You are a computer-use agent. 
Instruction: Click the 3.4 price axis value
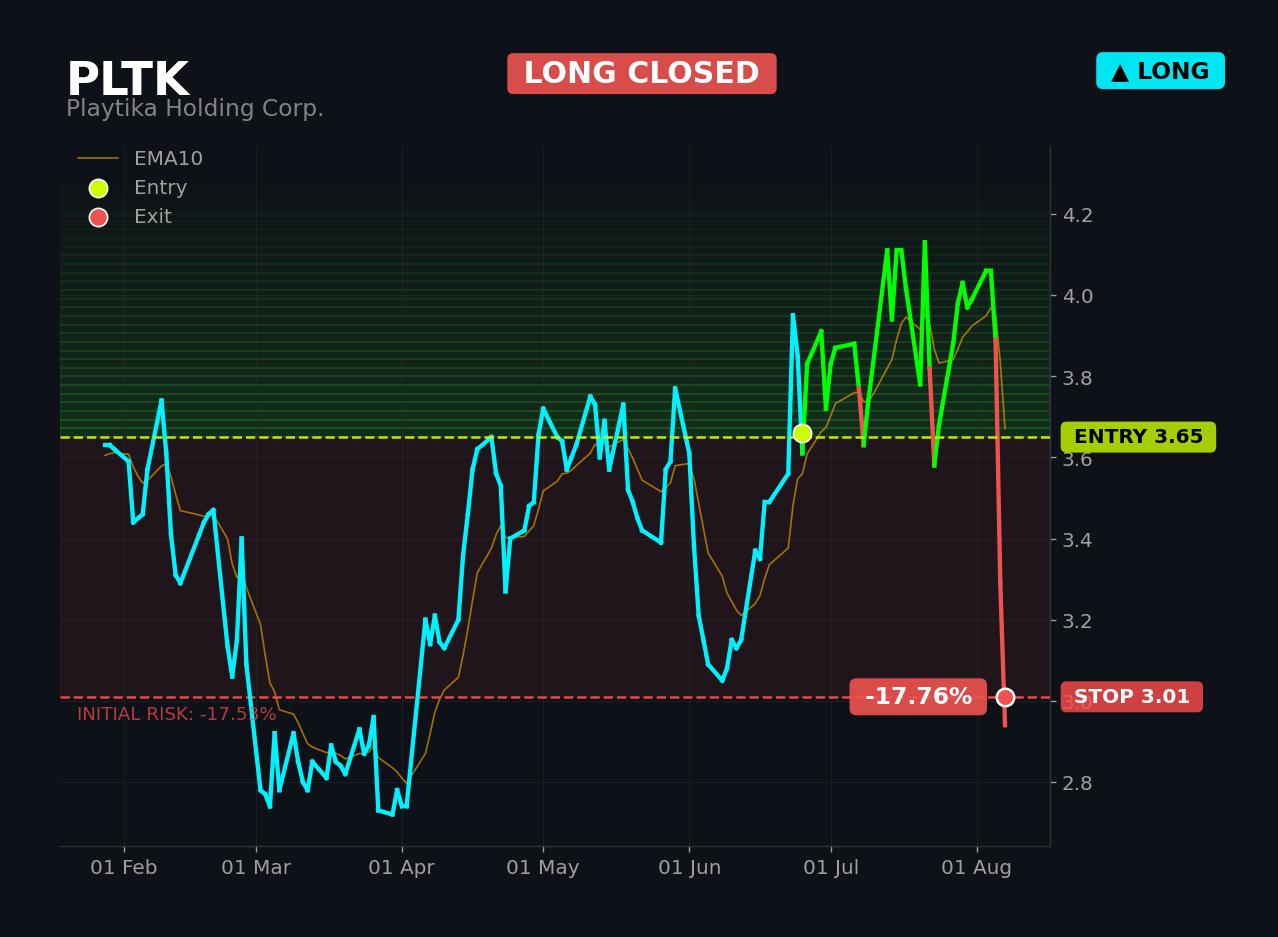tap(1077, 540)
